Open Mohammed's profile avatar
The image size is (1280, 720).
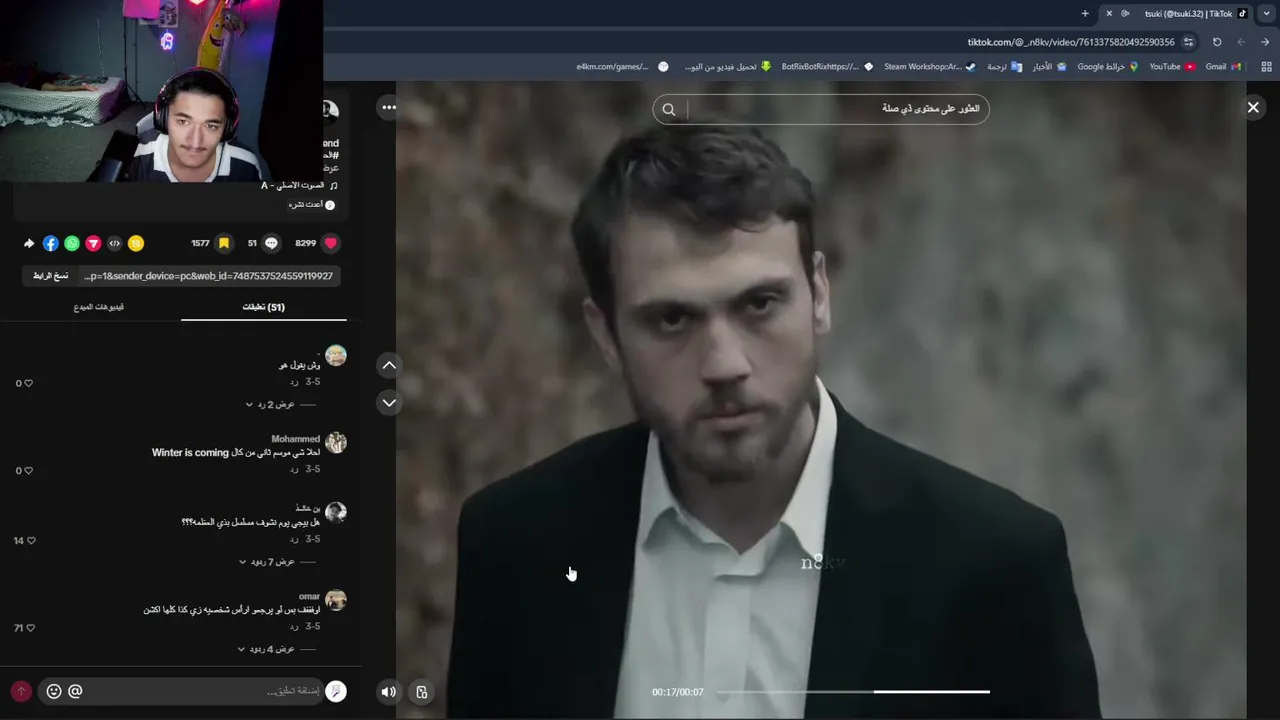pos(336,443)
